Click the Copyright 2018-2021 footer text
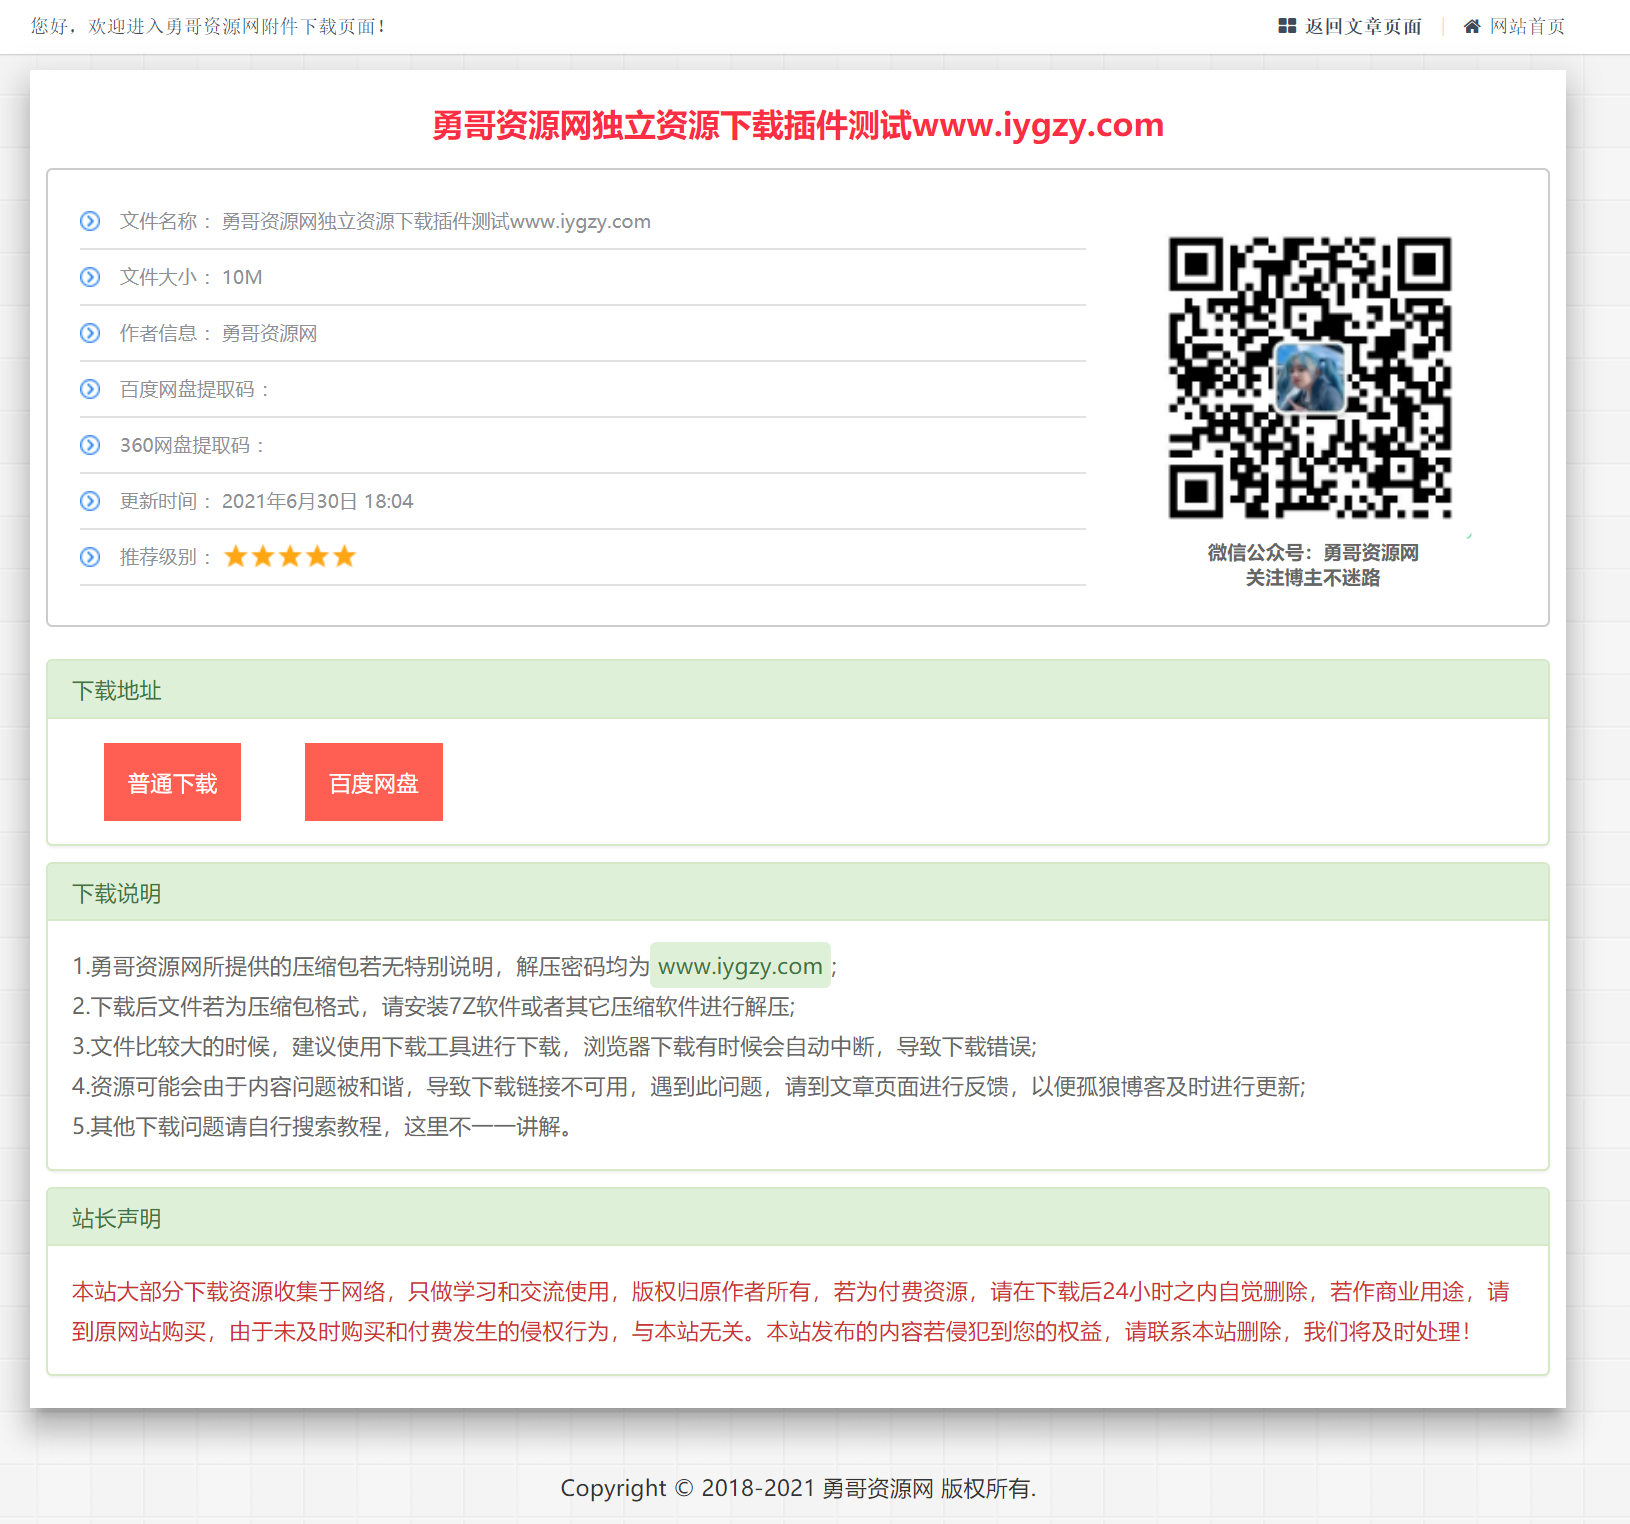This screenshot has height=1524, width=1630. [x=798, y=1488]
